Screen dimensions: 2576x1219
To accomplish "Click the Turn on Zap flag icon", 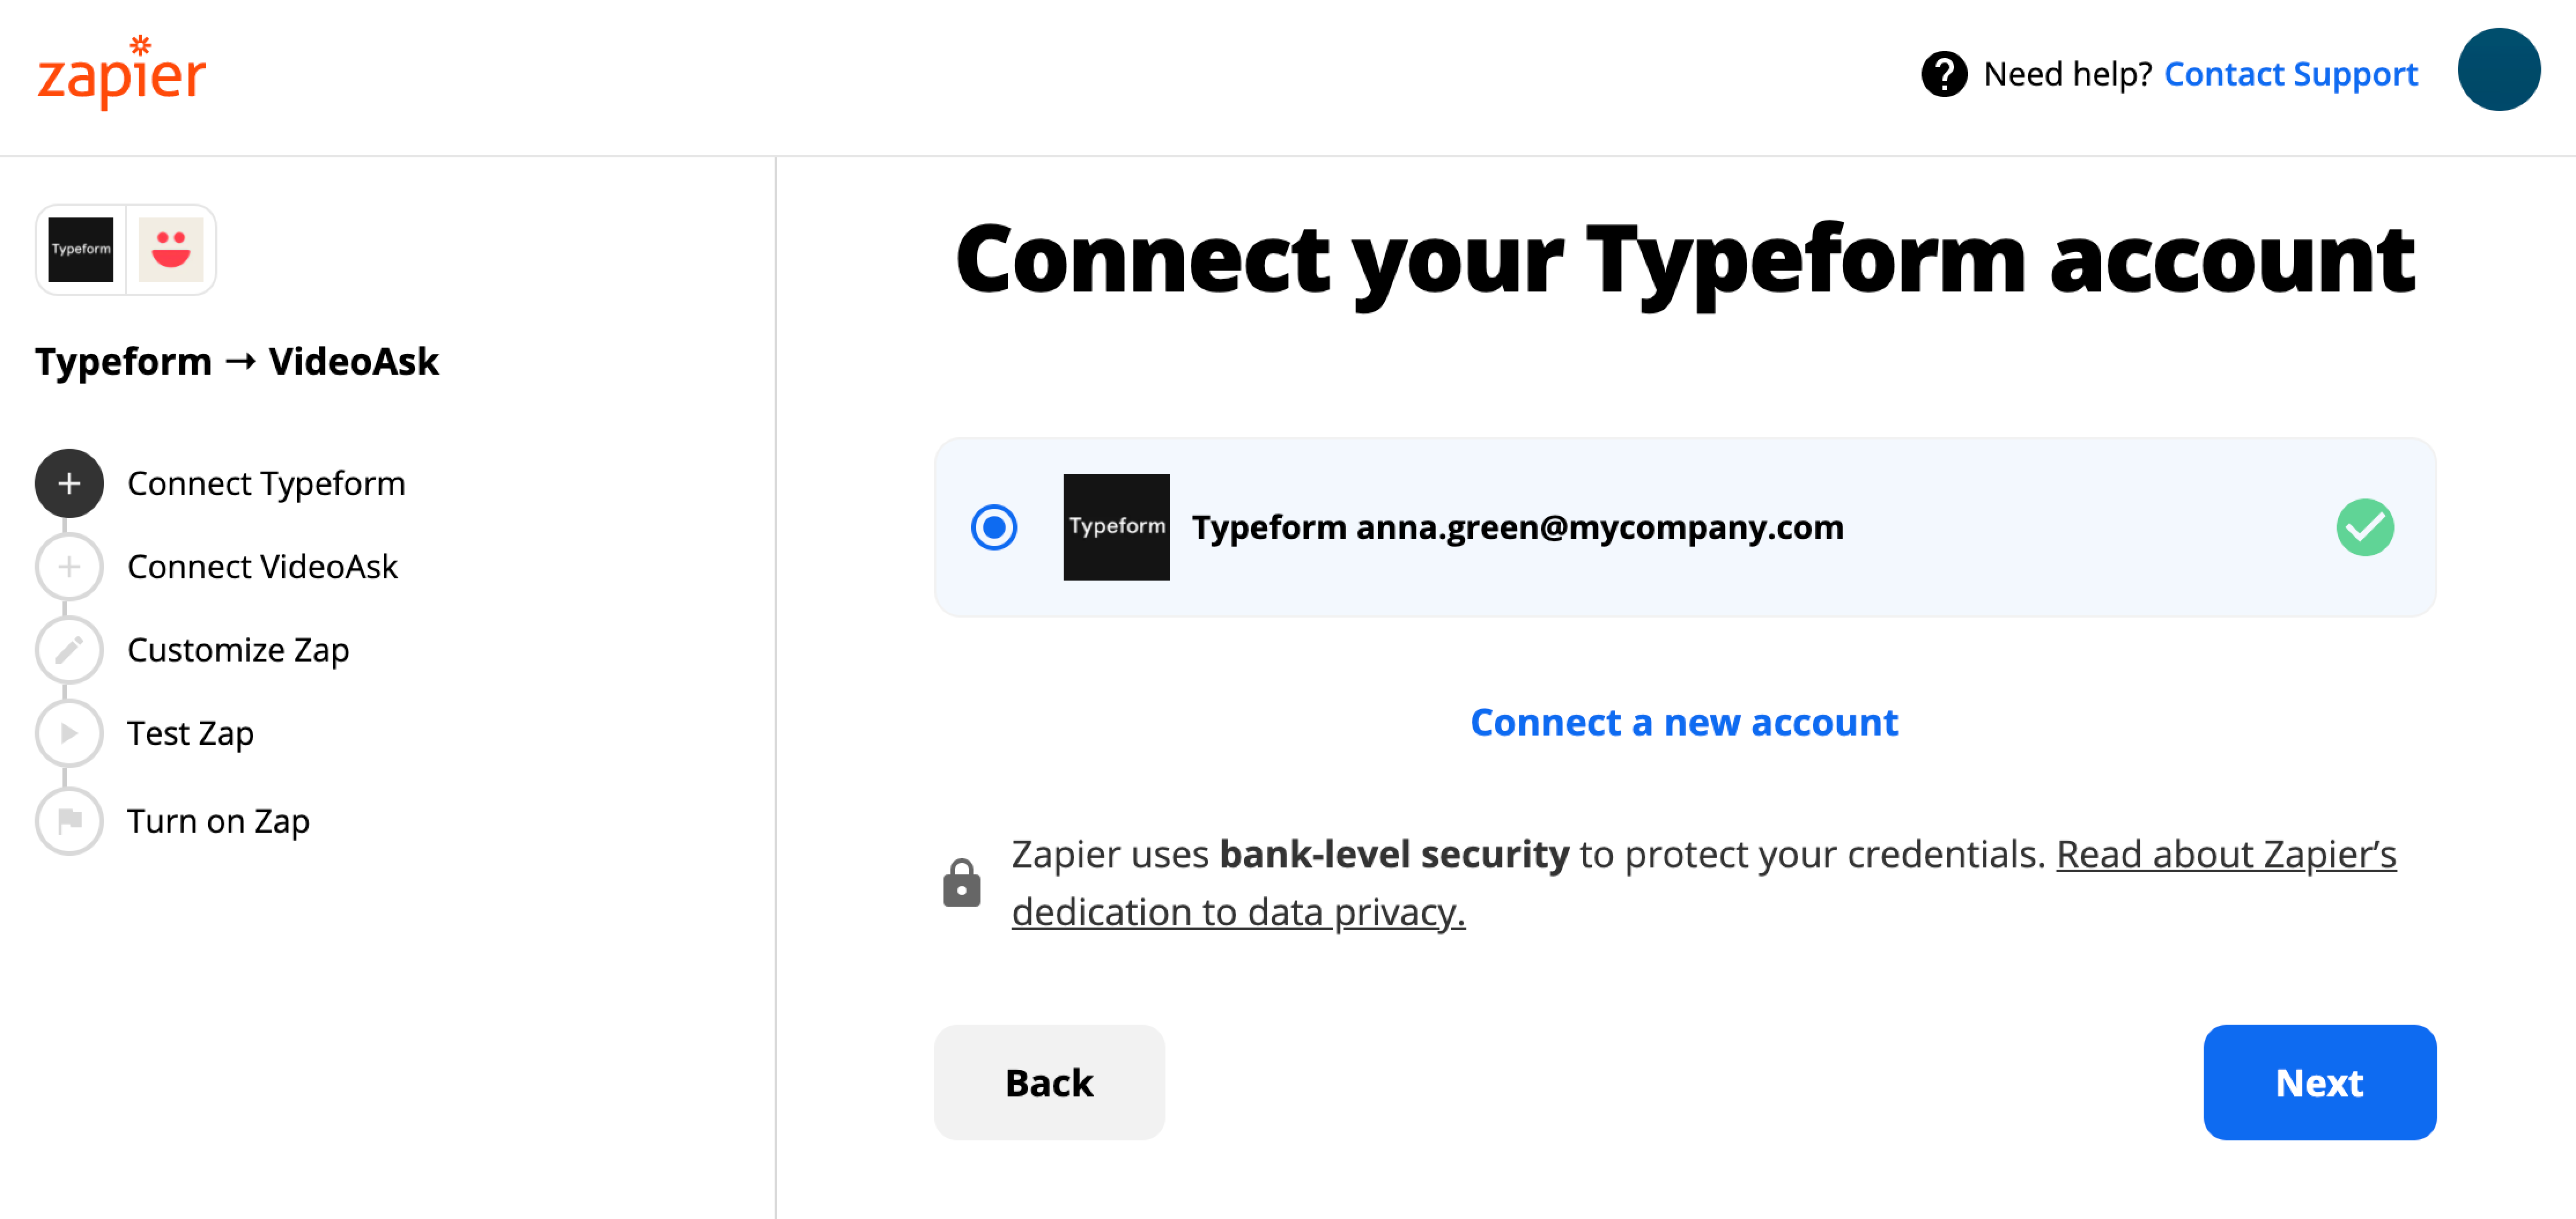I will tap(69, 821).
